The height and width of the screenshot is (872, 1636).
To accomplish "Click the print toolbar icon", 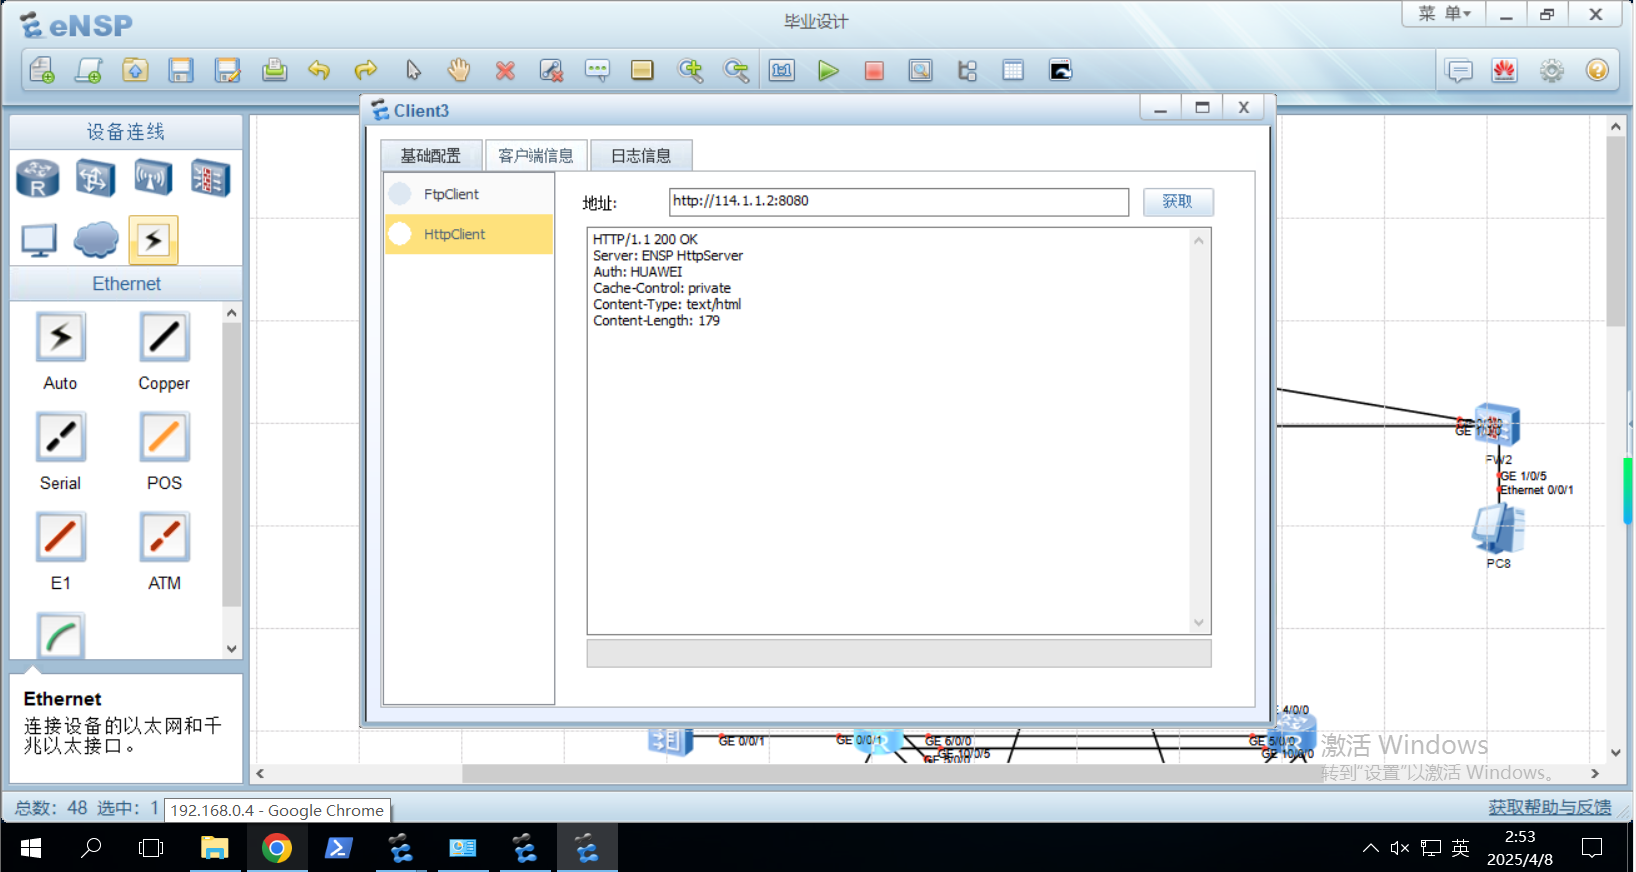I will 274,70.
